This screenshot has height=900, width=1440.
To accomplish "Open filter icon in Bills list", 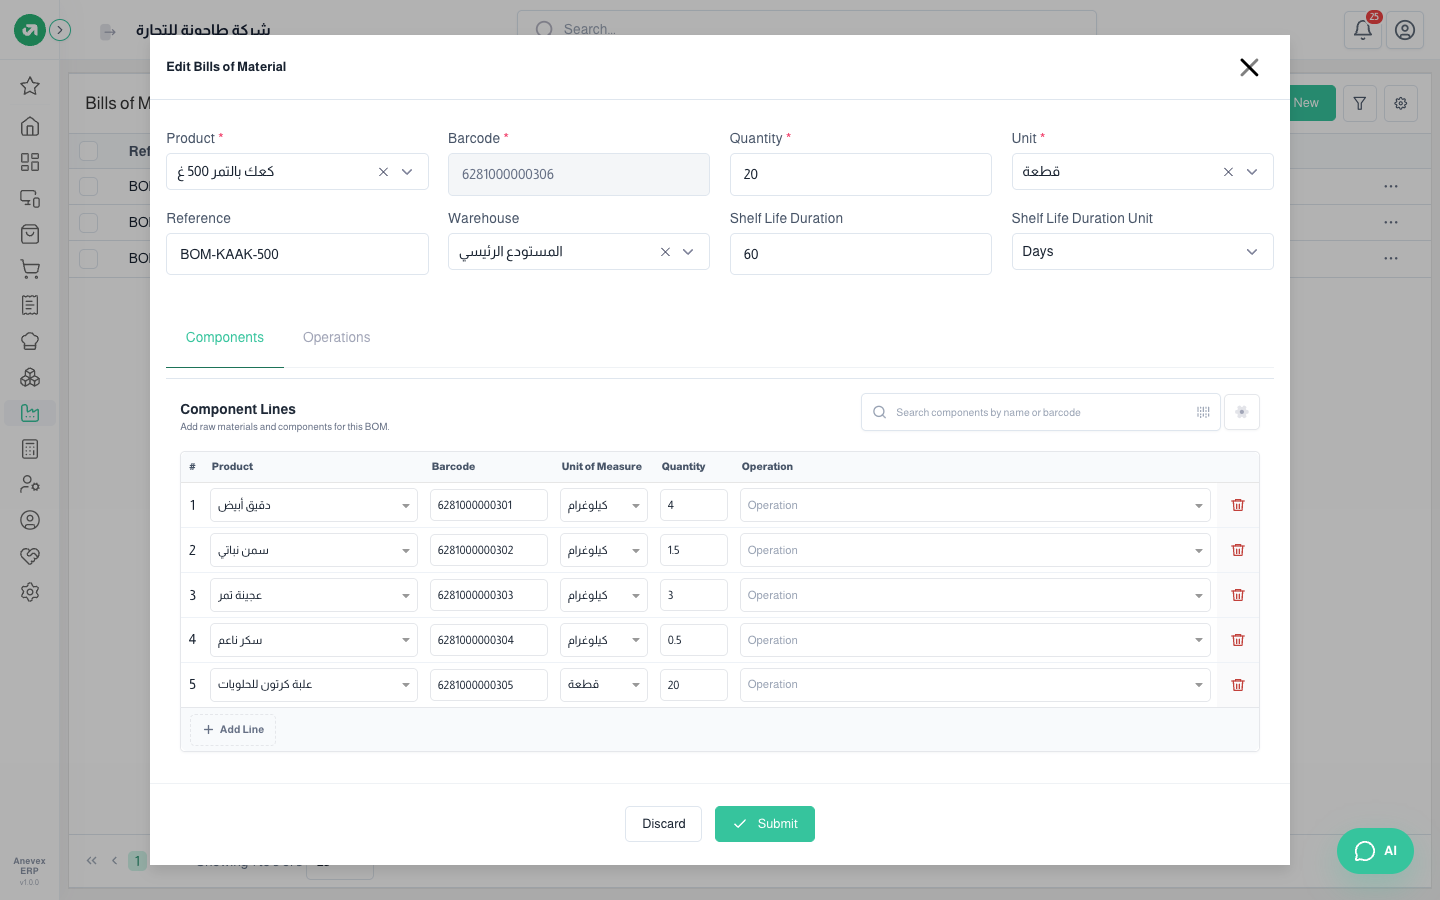I will click(x=1360, y=103).
